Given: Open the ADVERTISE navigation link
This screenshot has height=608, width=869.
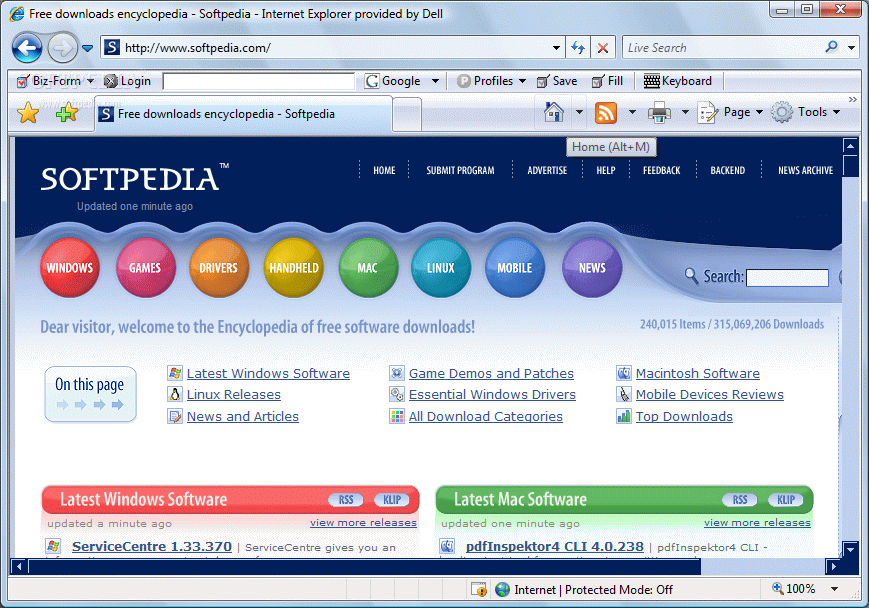Looking at the screenshot, I should (547, 170).
